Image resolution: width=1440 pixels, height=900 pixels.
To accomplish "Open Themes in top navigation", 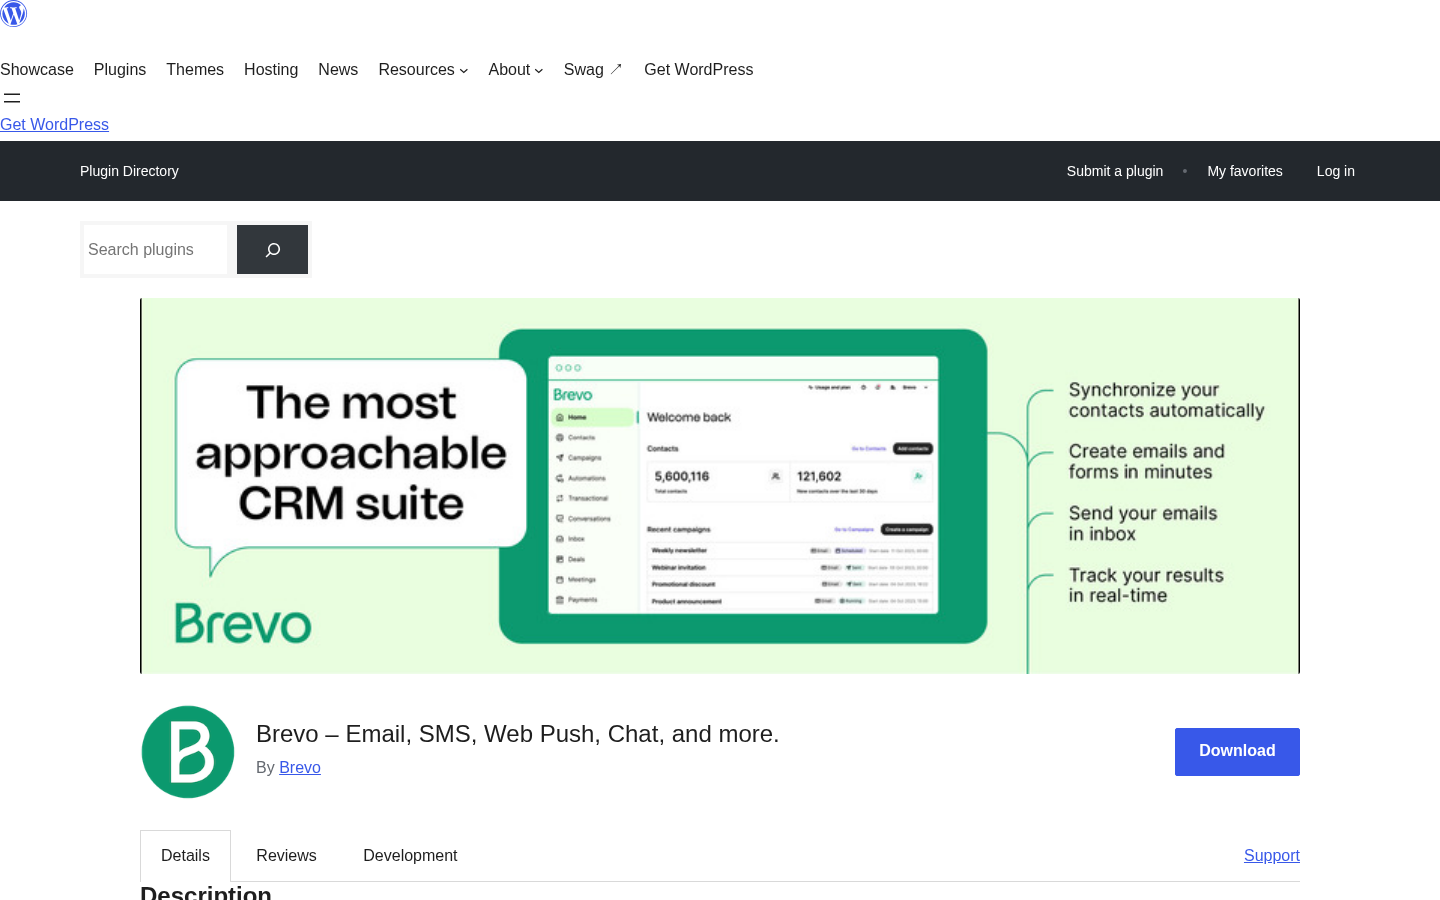I will tap(195, 70).
